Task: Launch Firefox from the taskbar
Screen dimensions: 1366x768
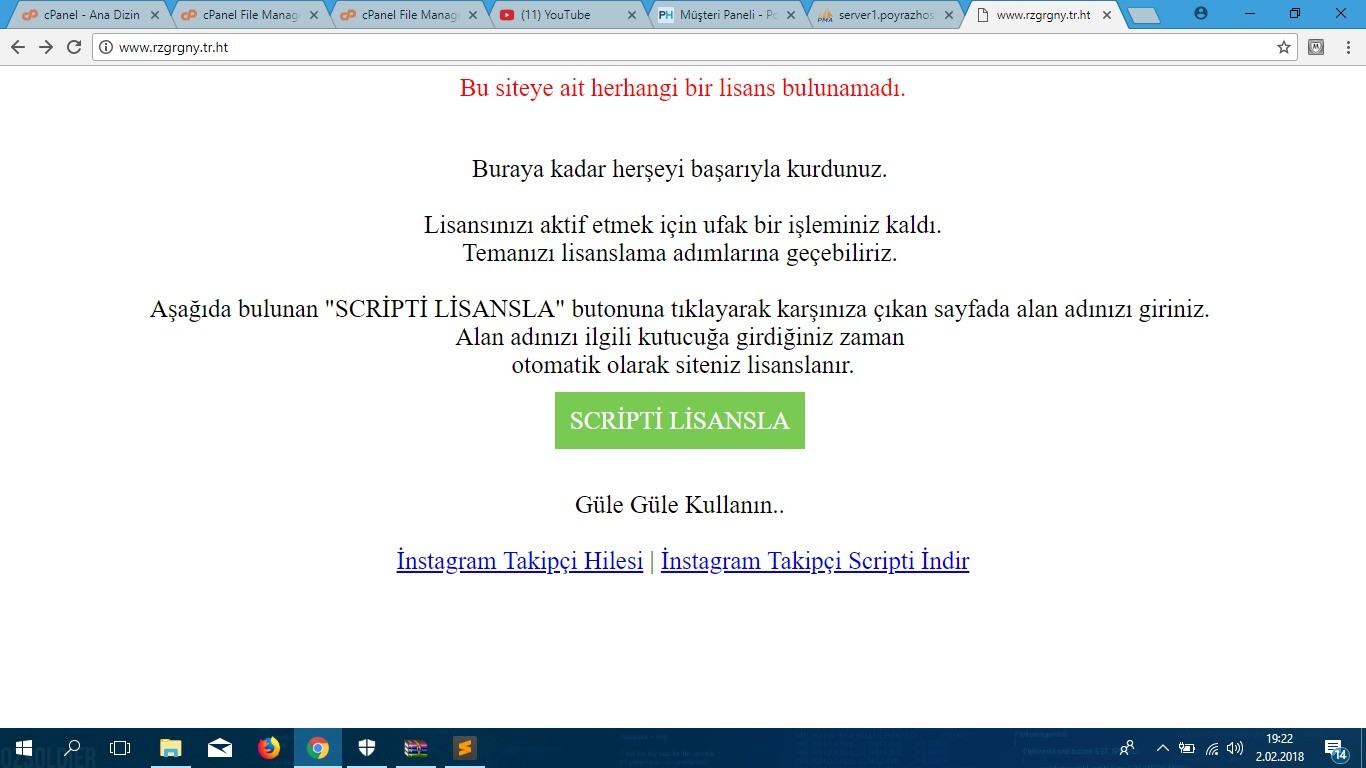Action: click(x=269, y=748)
